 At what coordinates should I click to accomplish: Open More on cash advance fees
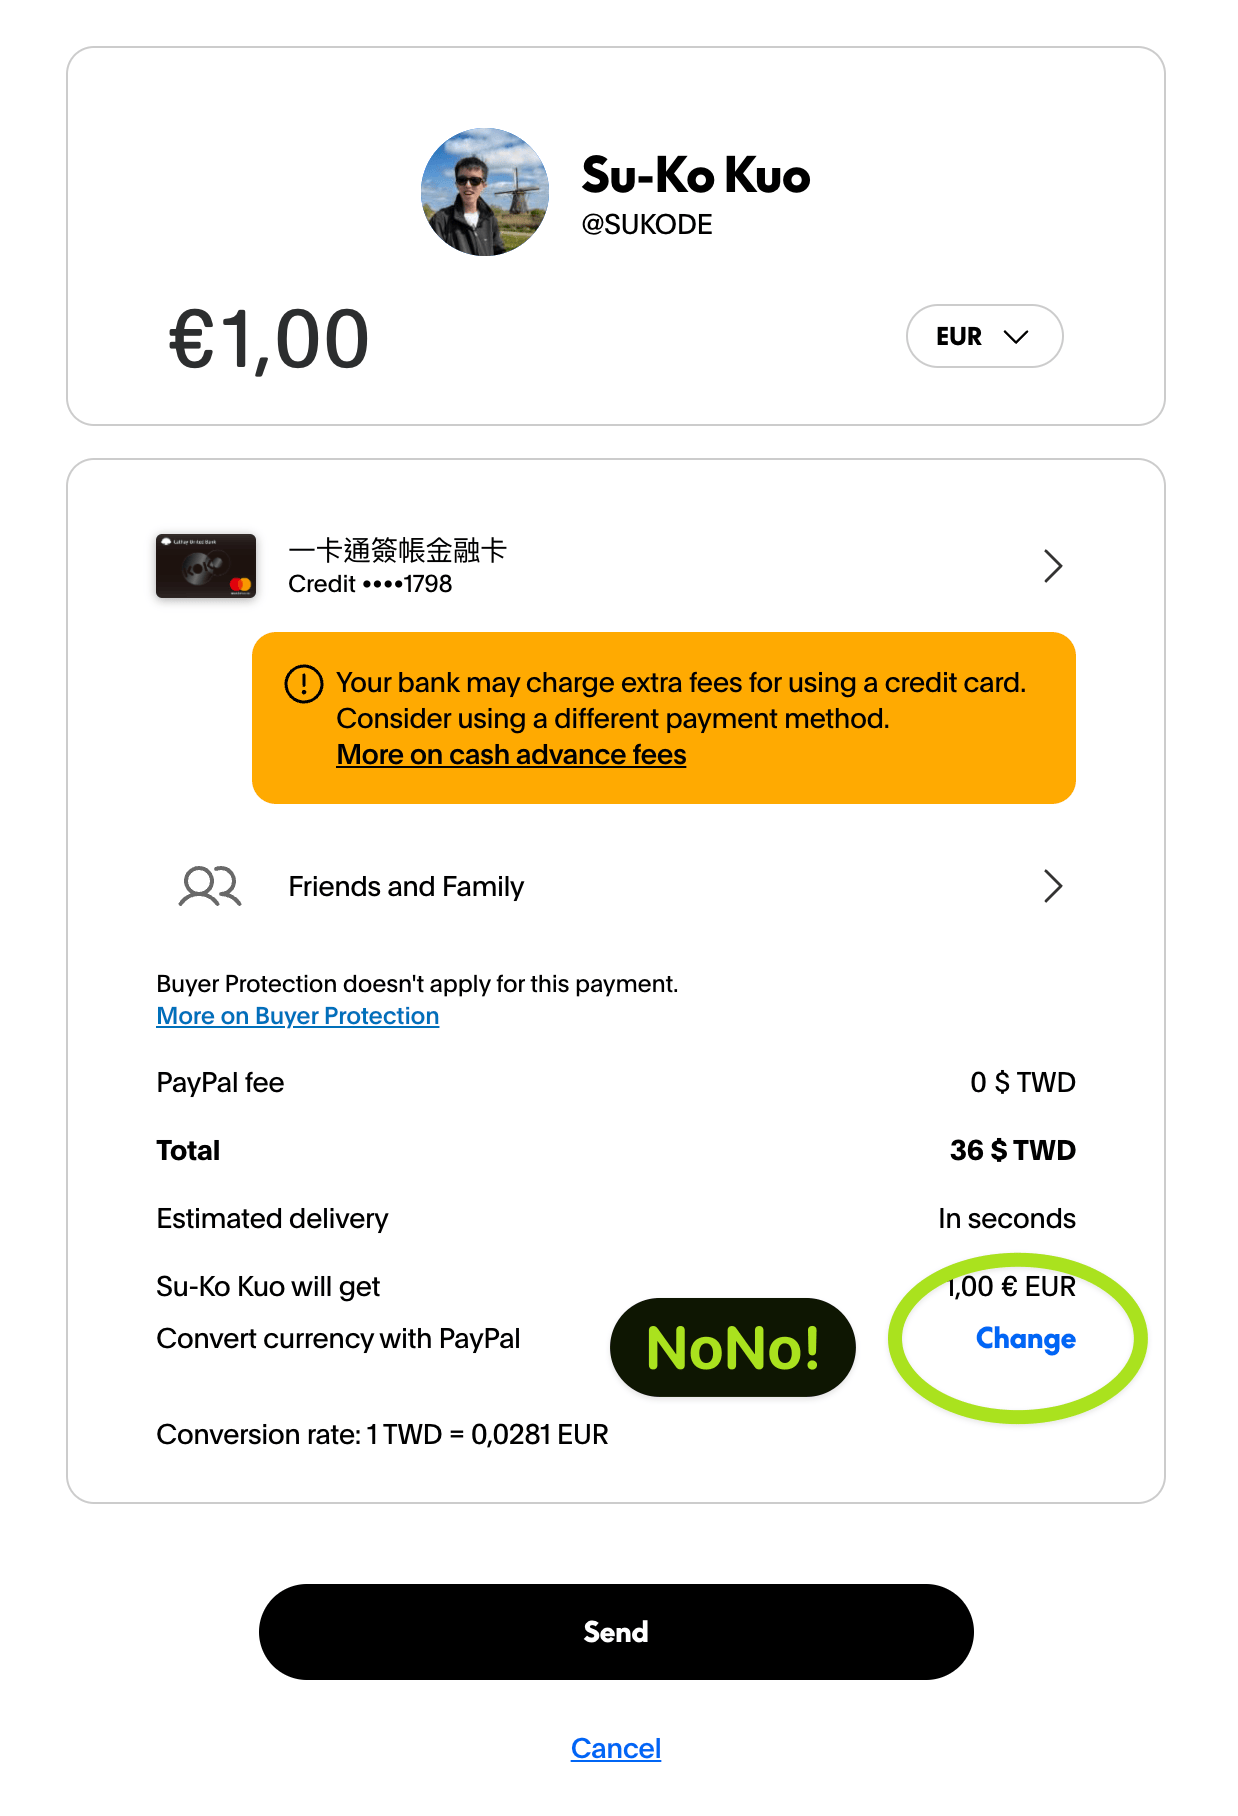(x=510, y=754)
